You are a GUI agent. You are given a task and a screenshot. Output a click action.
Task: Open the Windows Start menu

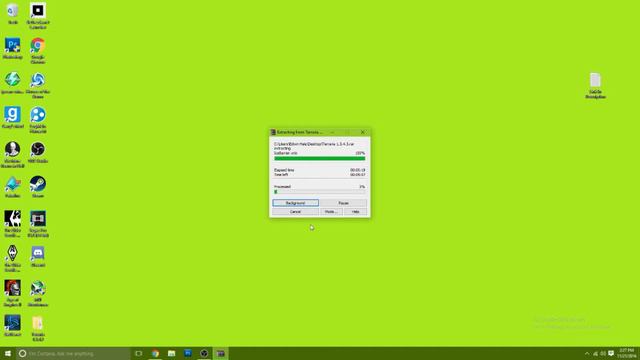[x=8, y=353]
